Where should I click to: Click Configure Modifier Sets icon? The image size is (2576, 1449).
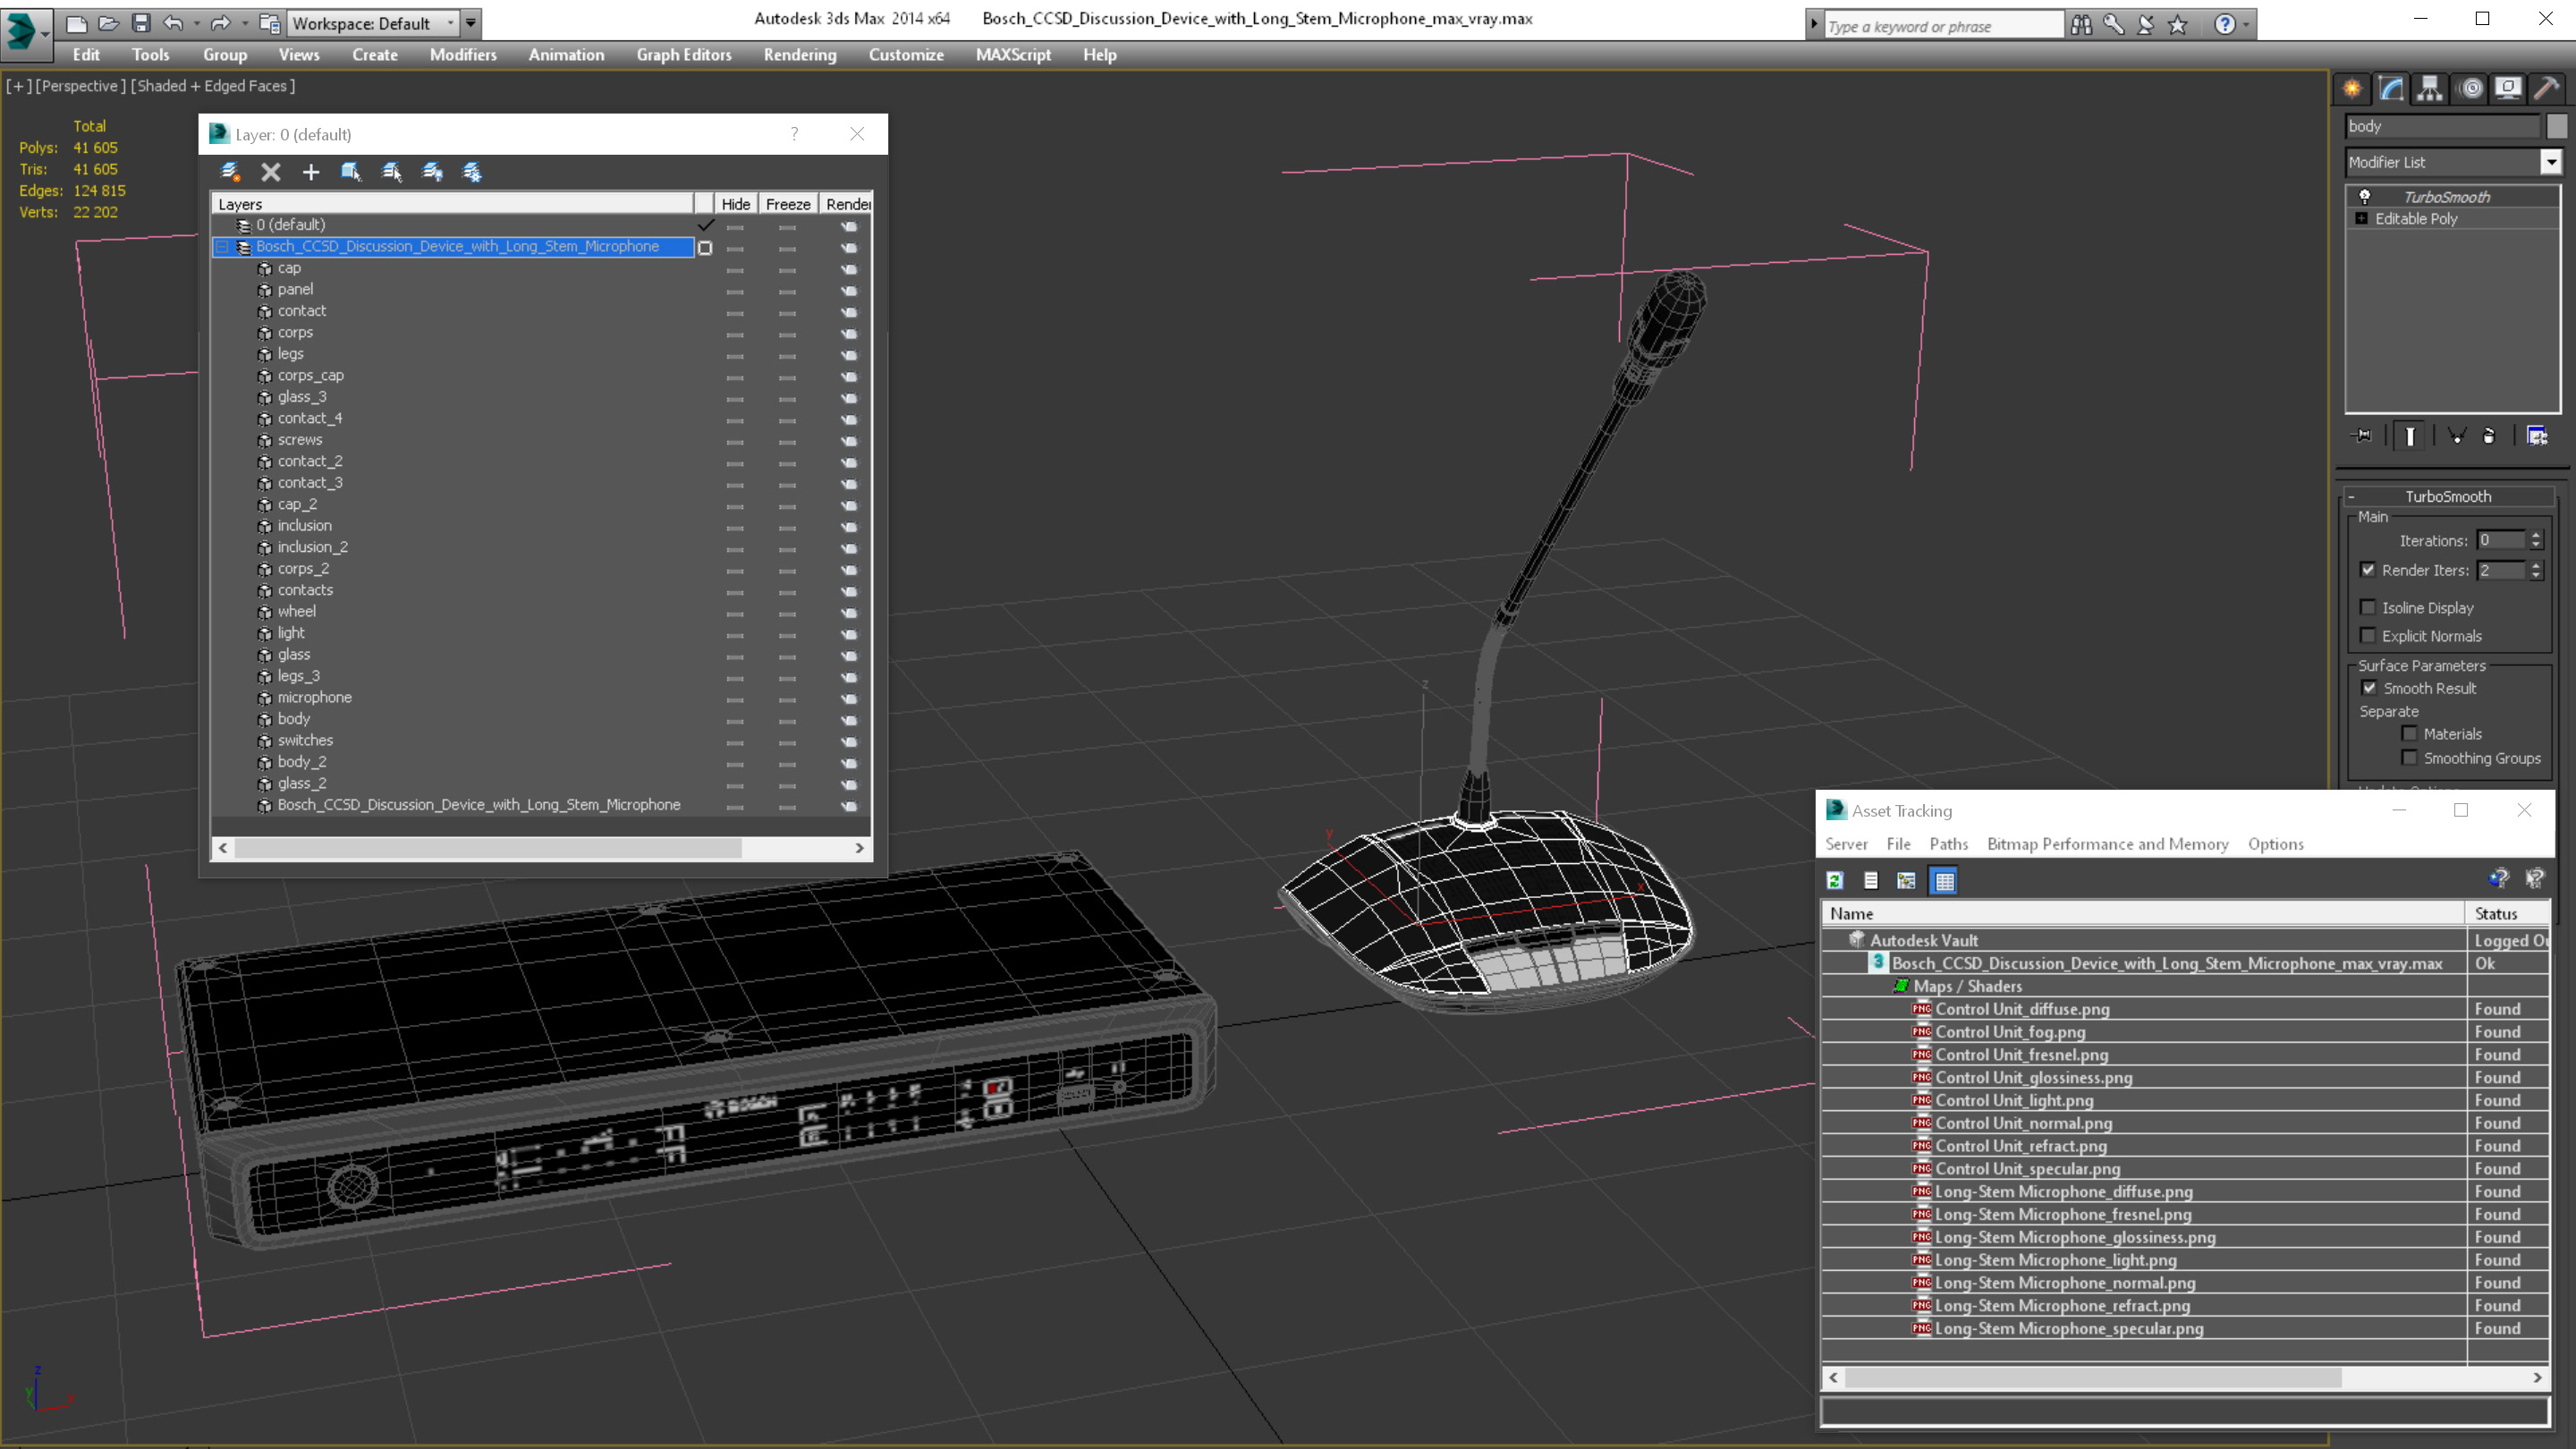[2537, 435]
